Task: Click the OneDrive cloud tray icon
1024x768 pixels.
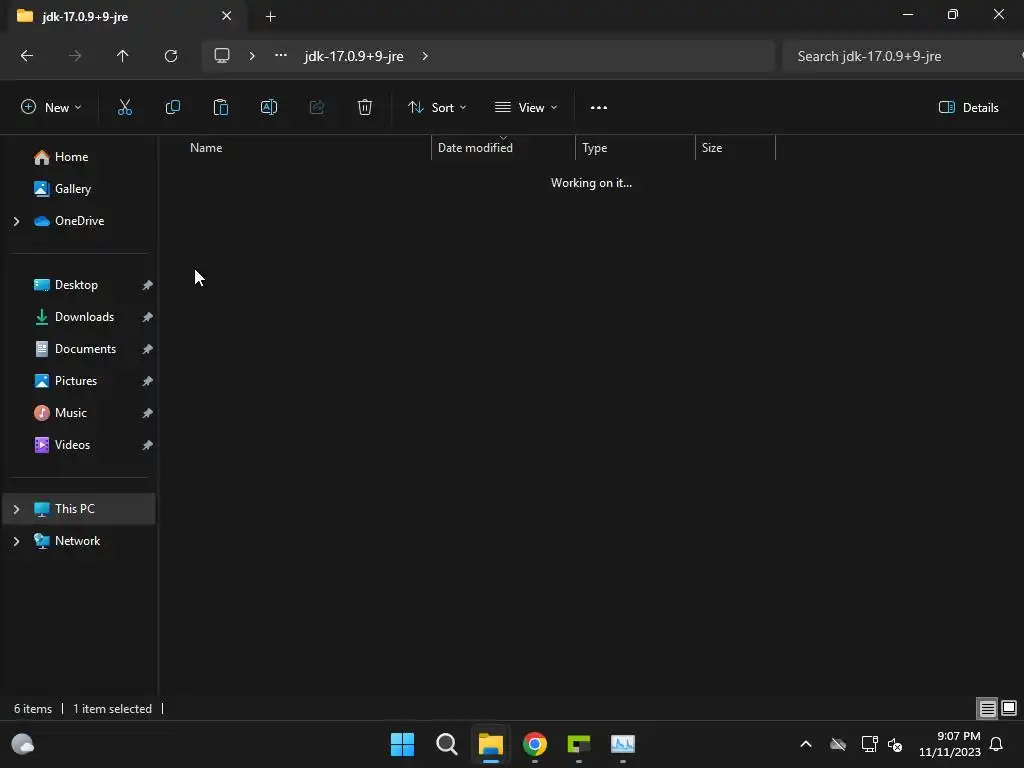Action: tap(838, 744)
